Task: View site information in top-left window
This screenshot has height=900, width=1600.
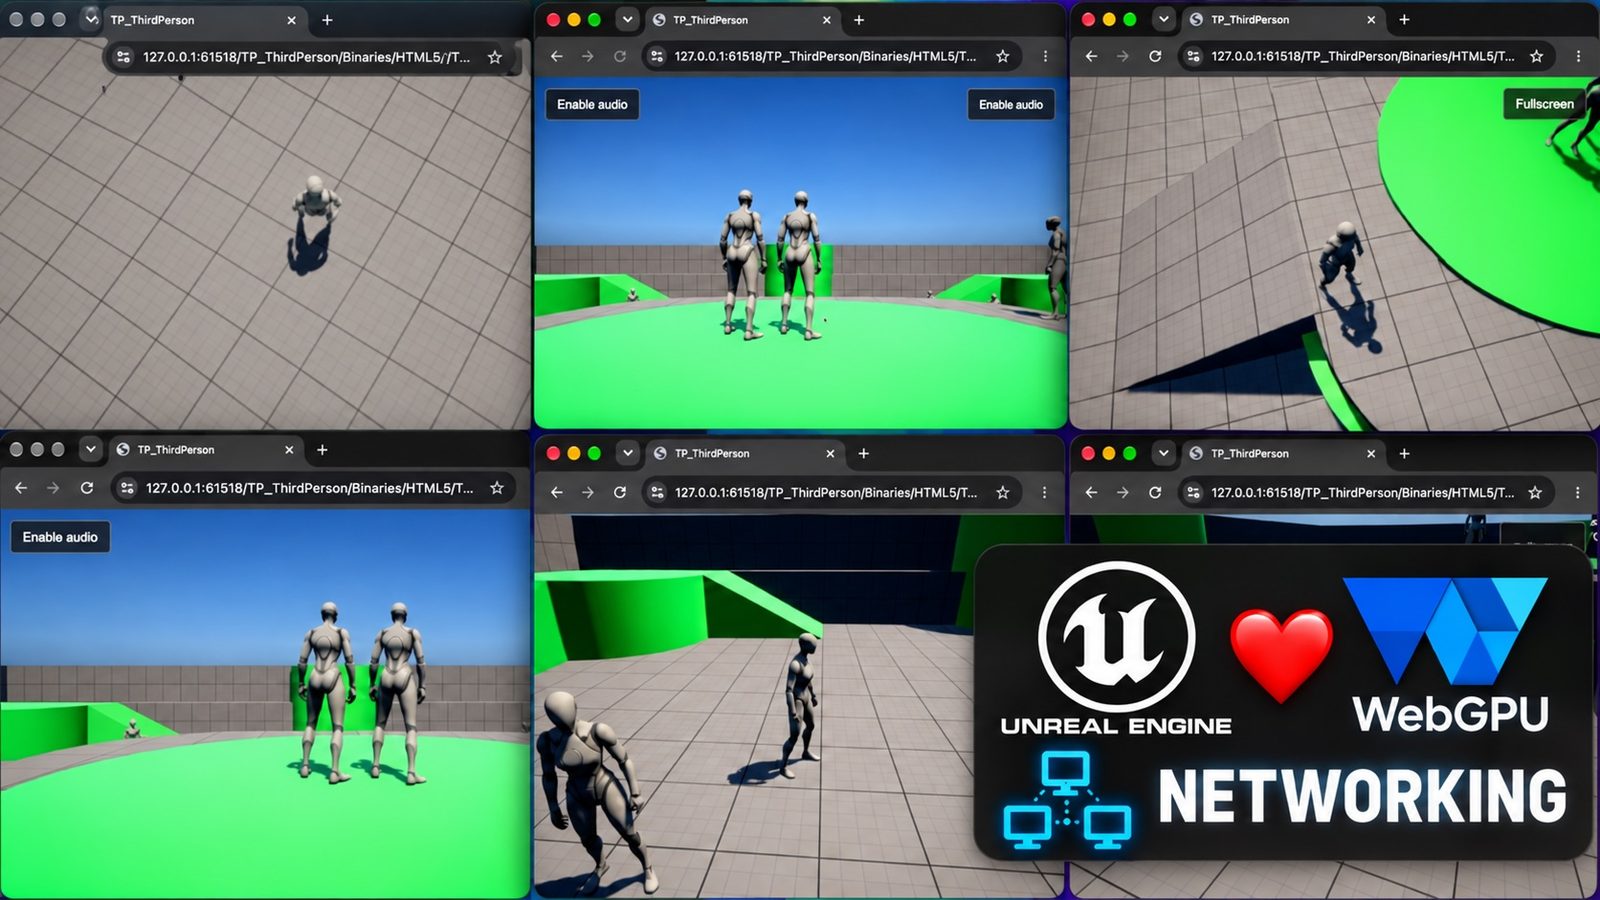Action: pyautogui.click(x=123, y=57)
